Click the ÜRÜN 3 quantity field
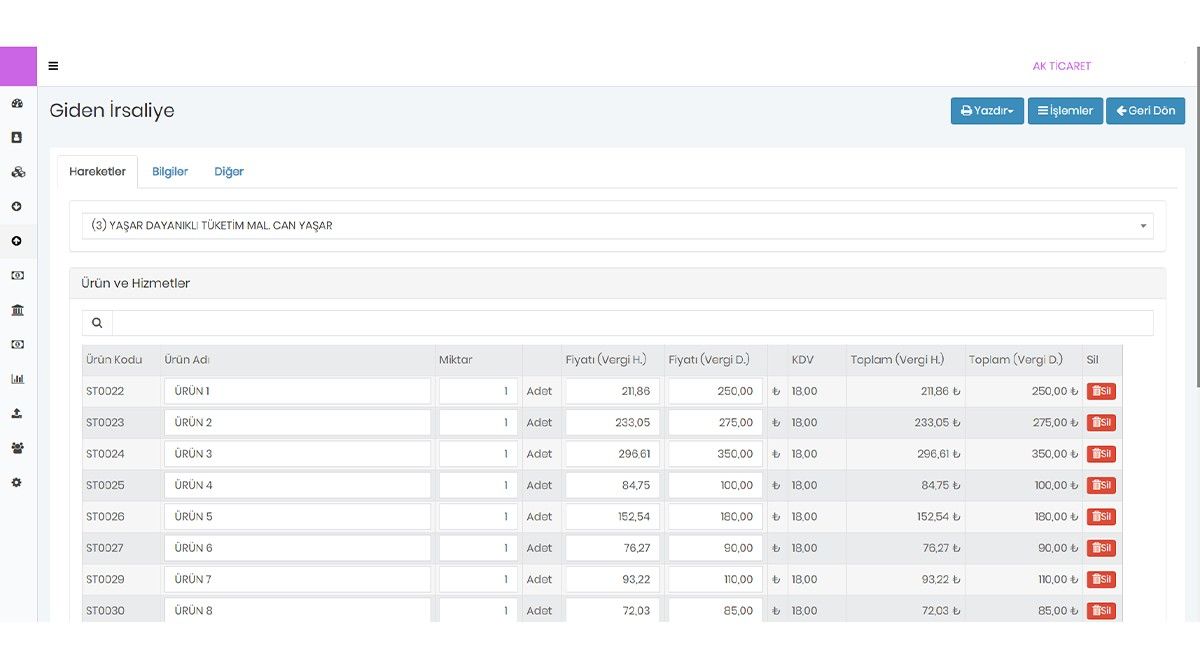The width and height of the screenshot is (1200, 653). pyautogui.click(x=478, y=454)
